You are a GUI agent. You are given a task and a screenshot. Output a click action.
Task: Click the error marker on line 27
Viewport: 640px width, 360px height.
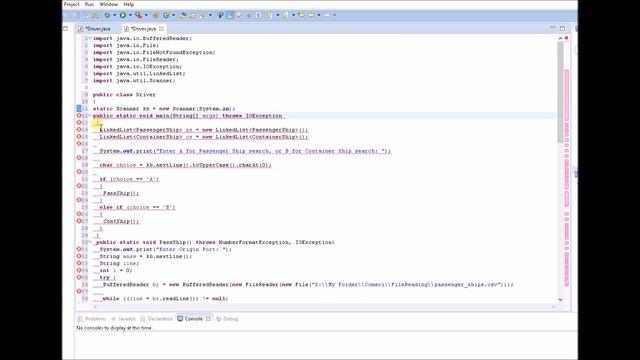[x=79, y=221]
